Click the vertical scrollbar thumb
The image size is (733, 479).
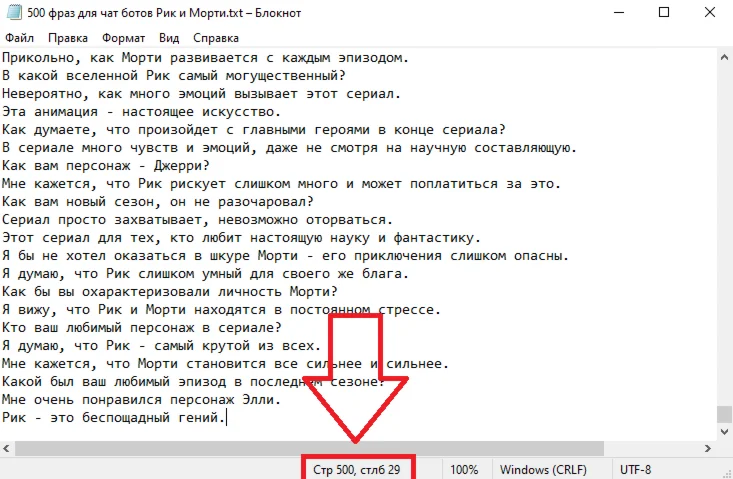click(x=724, y=414)
